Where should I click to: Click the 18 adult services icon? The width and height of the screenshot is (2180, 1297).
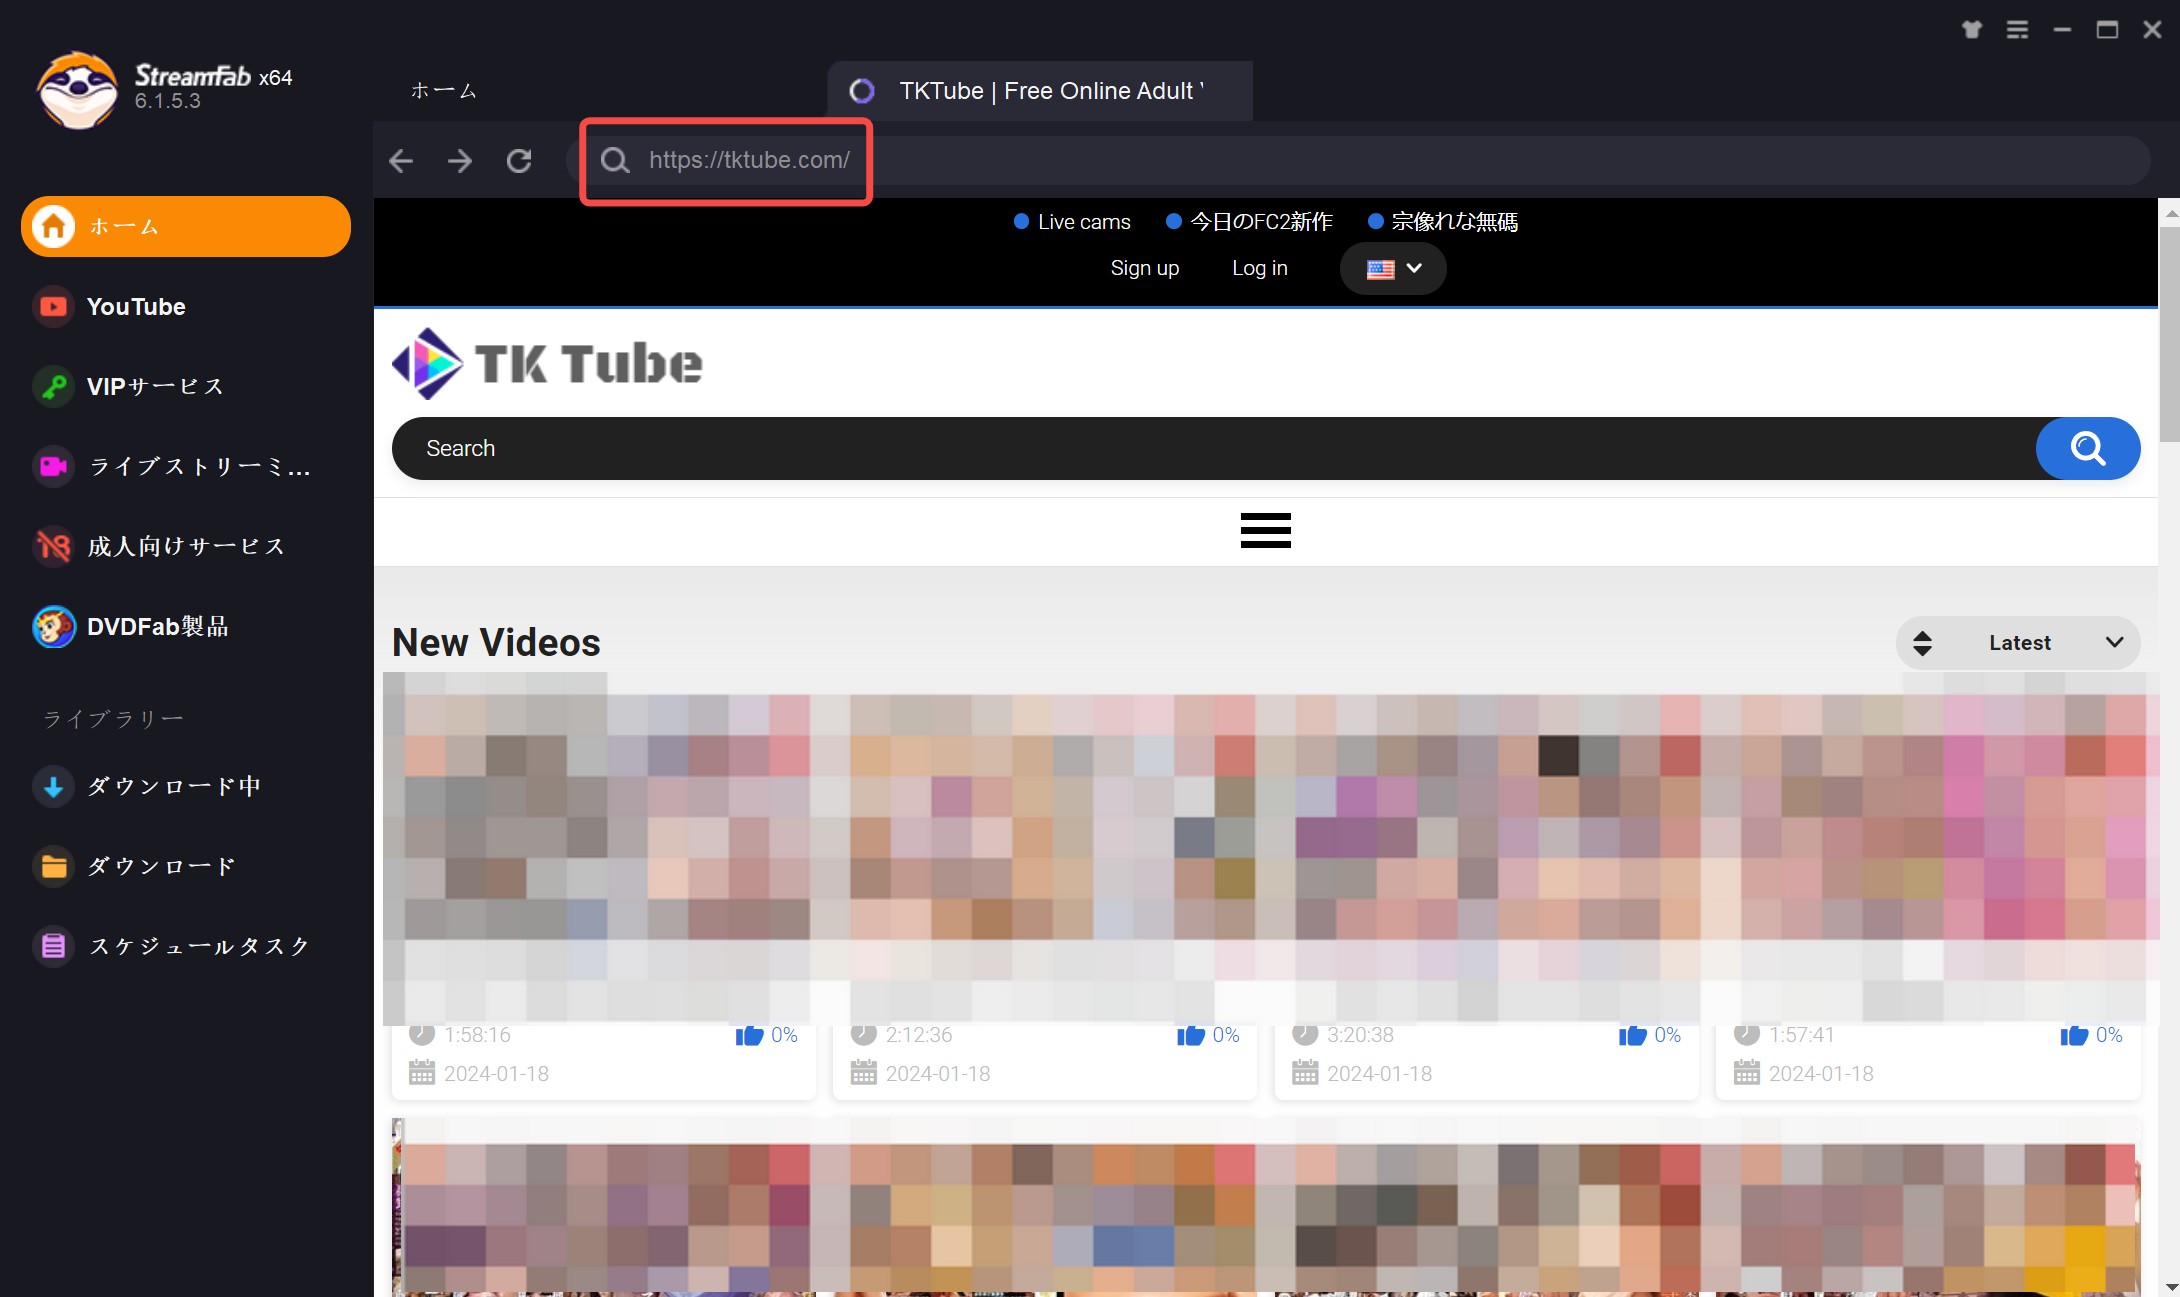(54, 546)
